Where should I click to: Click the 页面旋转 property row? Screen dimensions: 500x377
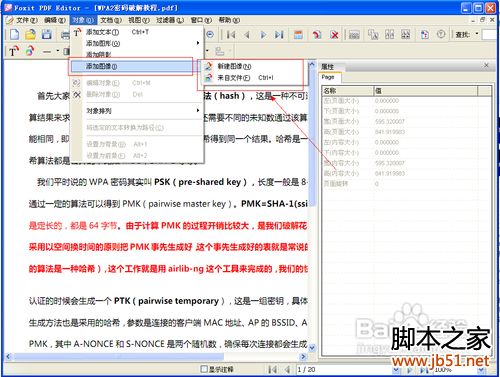point(406,184)
